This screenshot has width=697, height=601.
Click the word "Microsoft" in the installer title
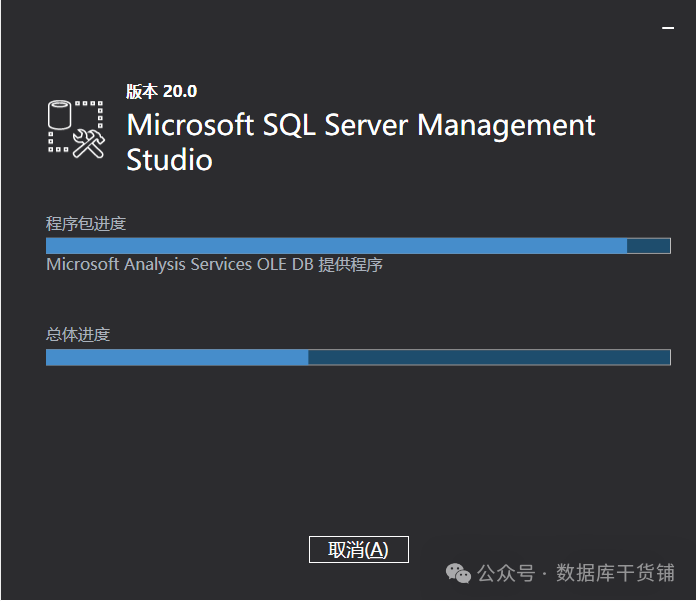point(190,125)
